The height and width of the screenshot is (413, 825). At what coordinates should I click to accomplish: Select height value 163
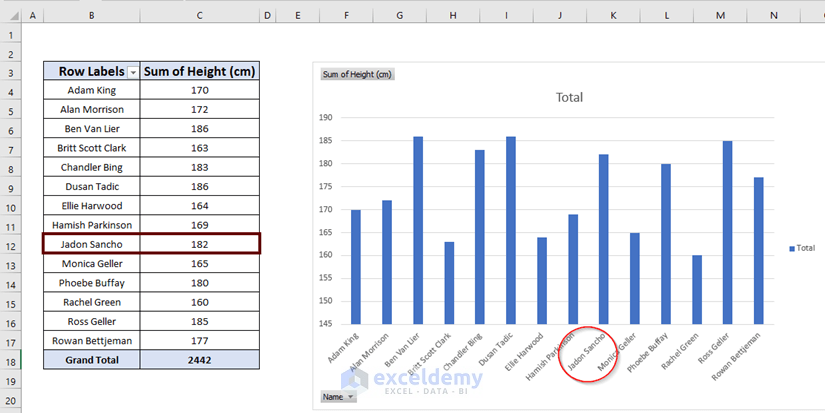[200, 148]
